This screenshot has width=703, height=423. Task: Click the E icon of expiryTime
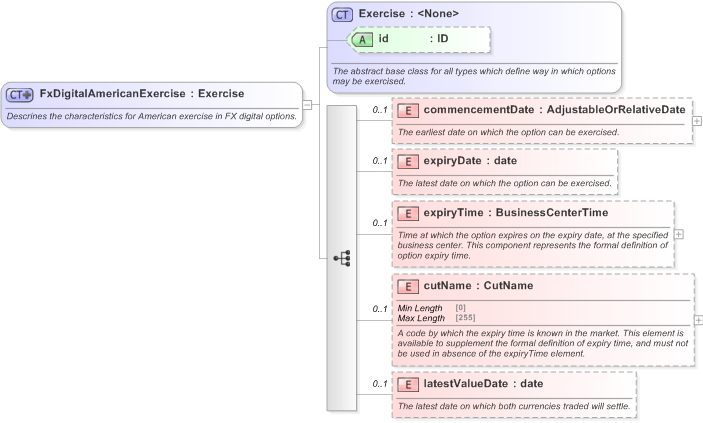[408, 214]
